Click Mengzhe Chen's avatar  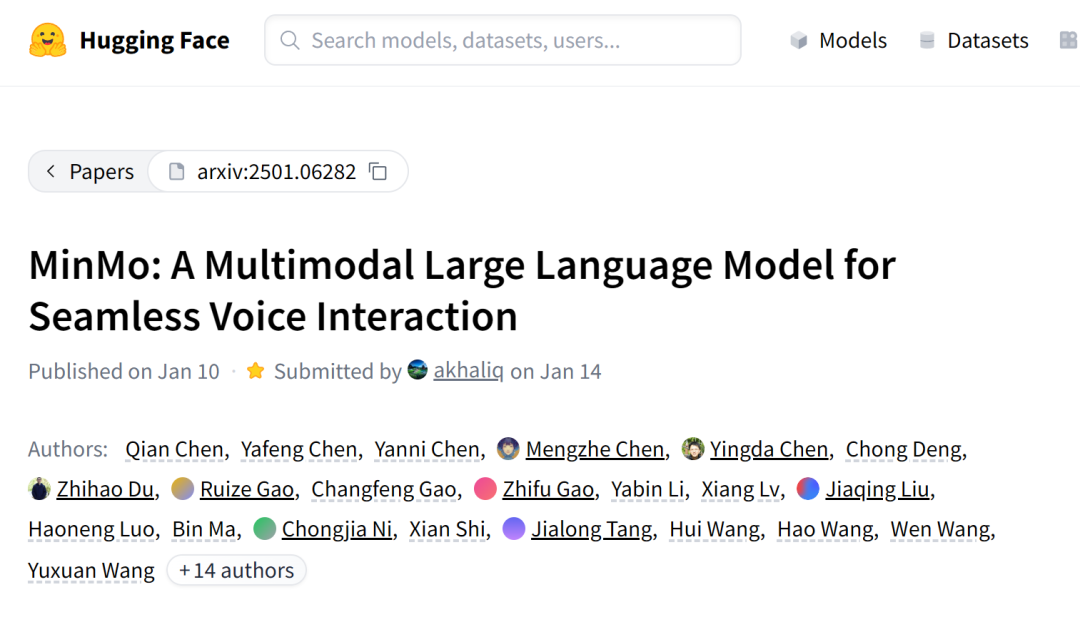coord(508,448)
